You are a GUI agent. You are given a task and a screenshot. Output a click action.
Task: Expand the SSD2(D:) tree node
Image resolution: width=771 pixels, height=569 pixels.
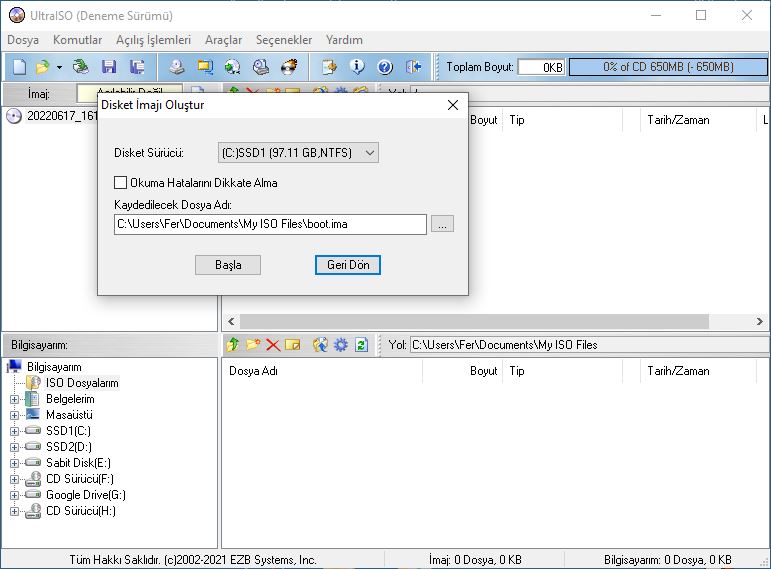point(14,447)
